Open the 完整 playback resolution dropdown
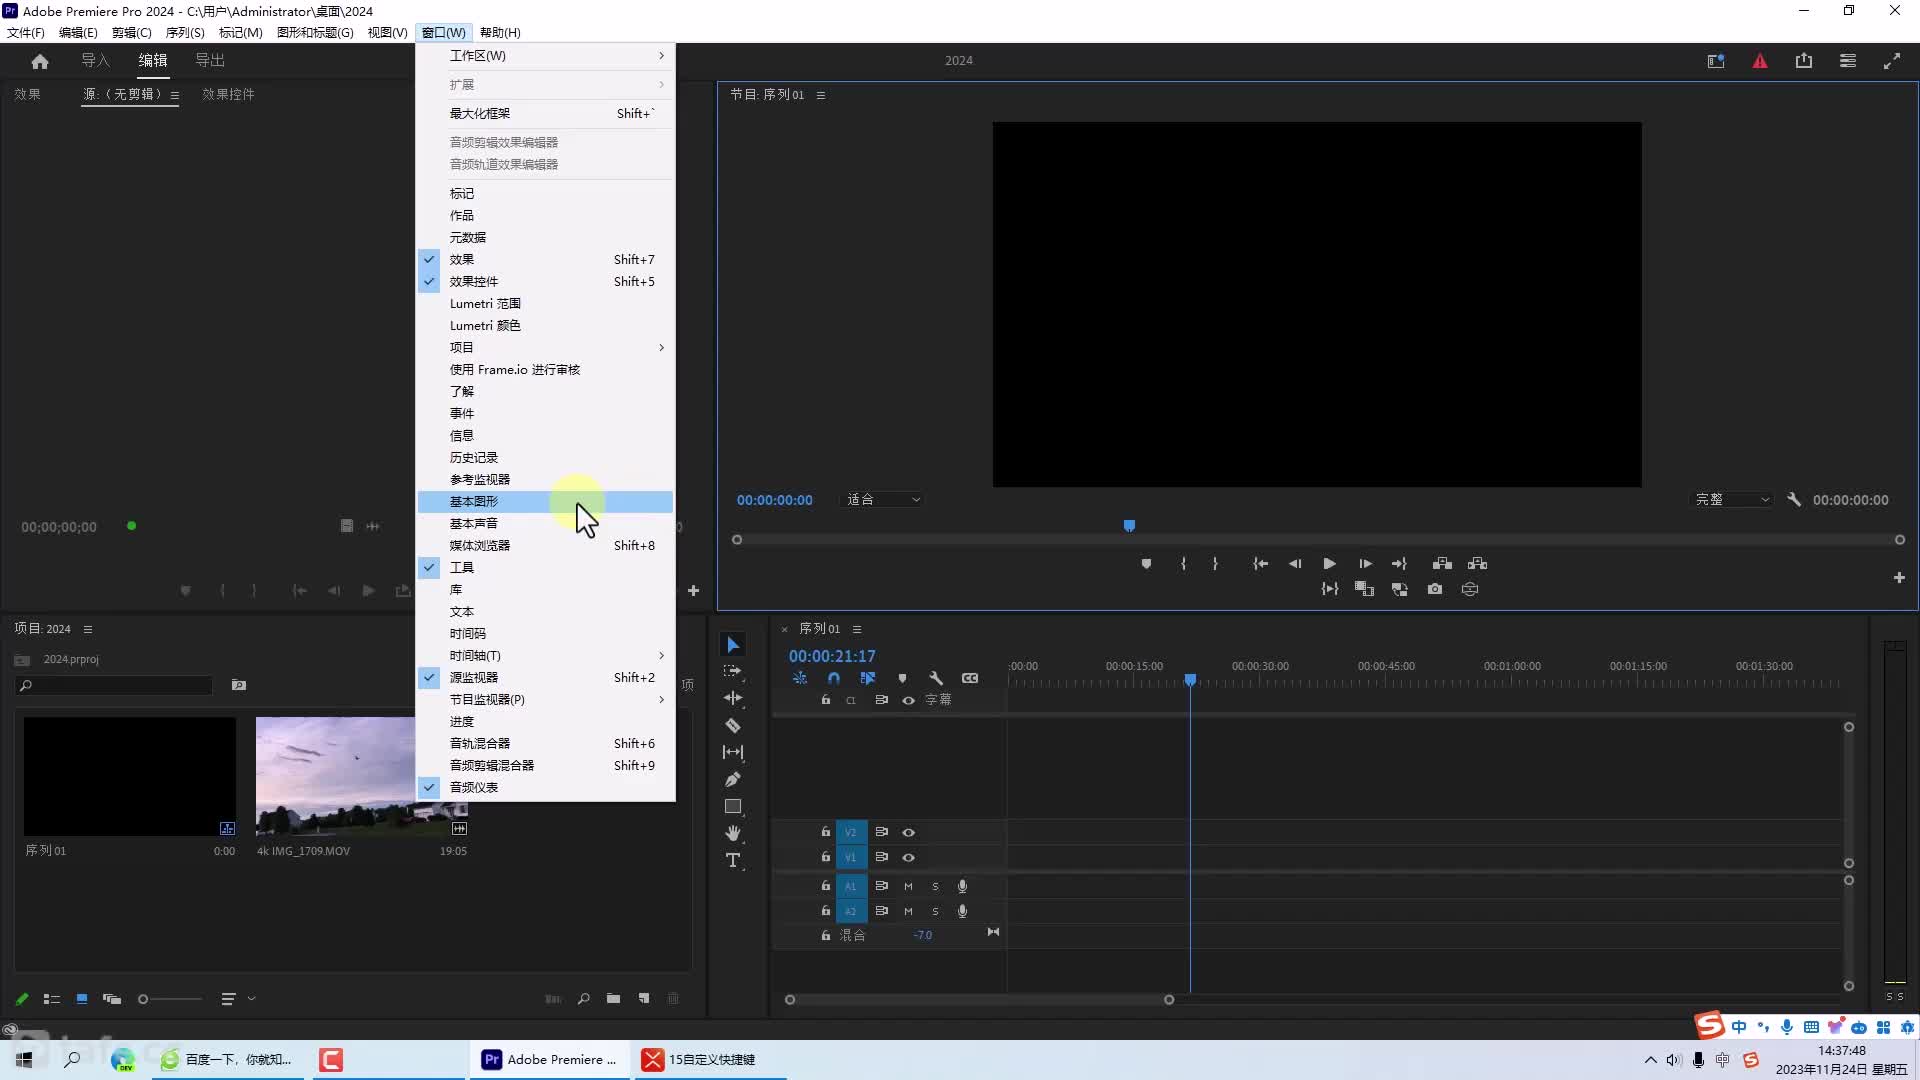This screenshot has width=1920, height=1080. coord(1732,500)
